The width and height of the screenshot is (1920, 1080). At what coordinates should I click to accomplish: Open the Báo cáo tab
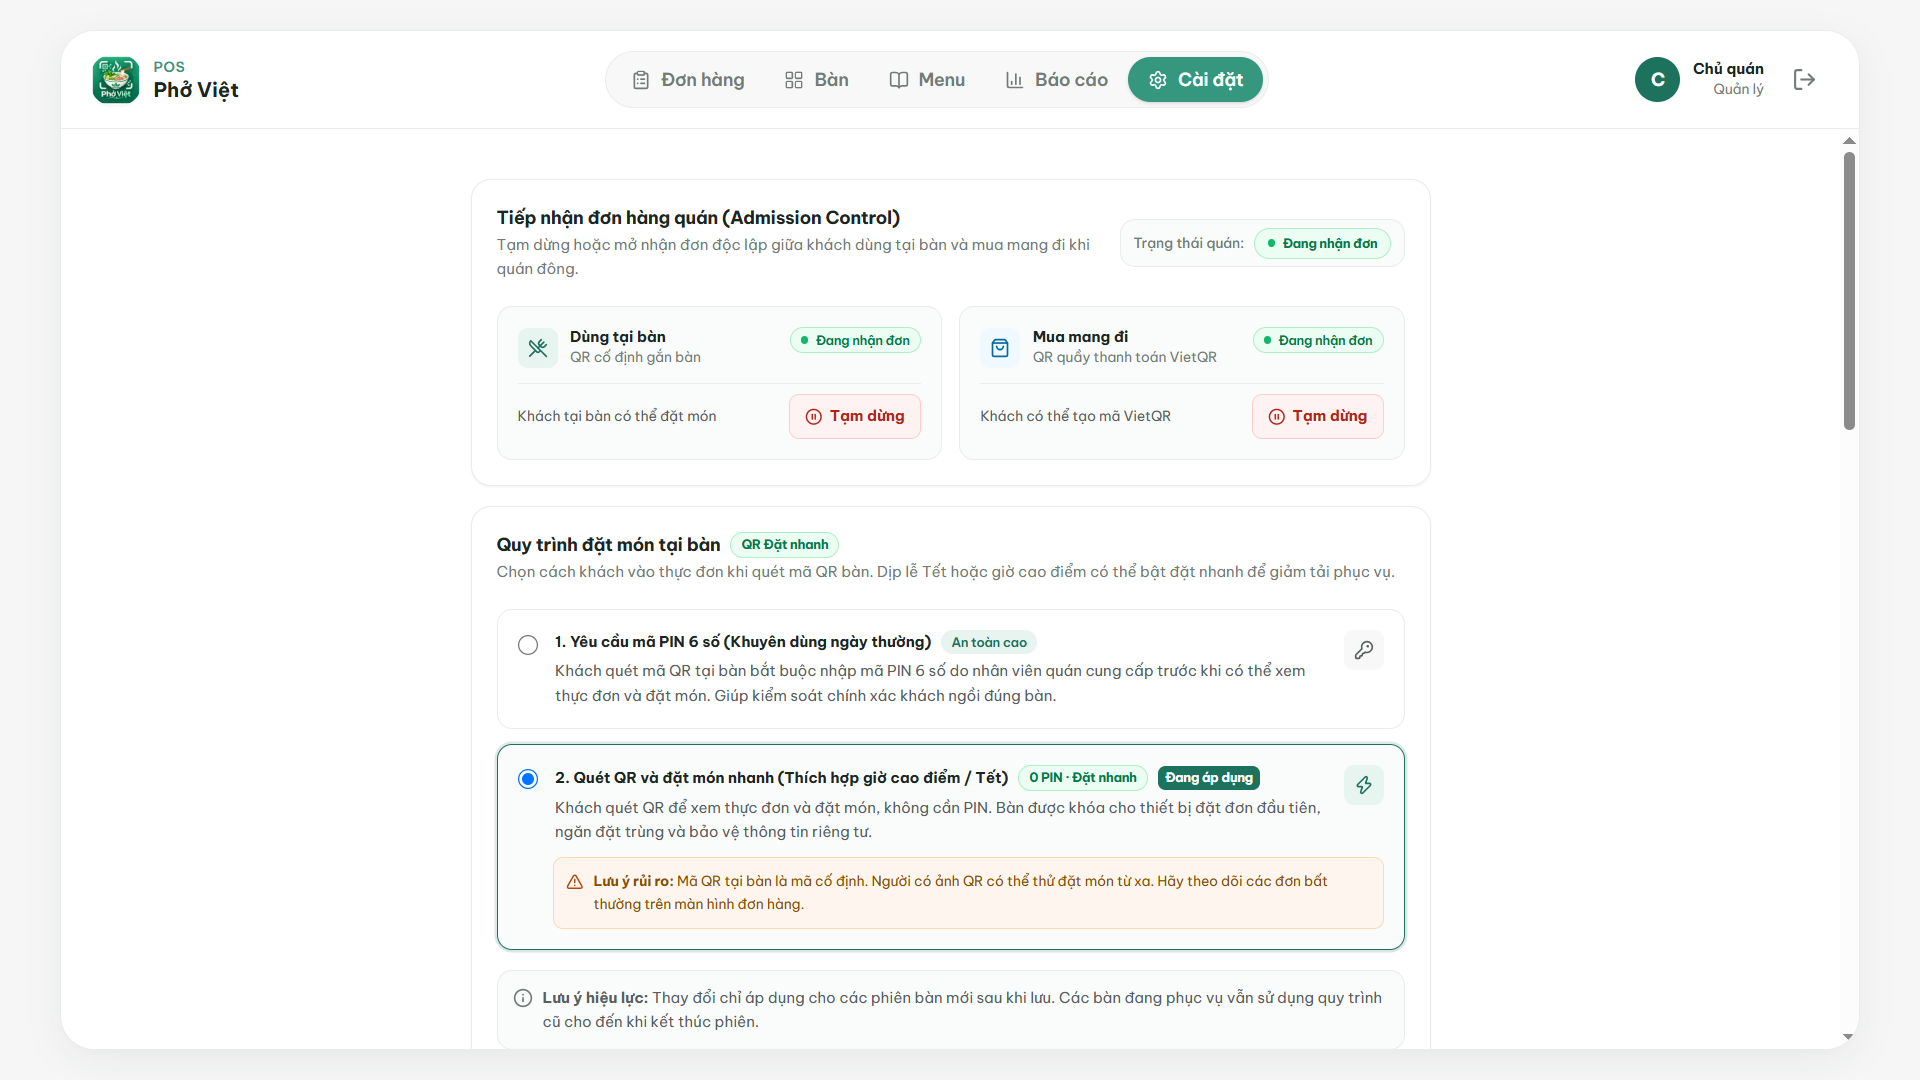[1057, 80]
